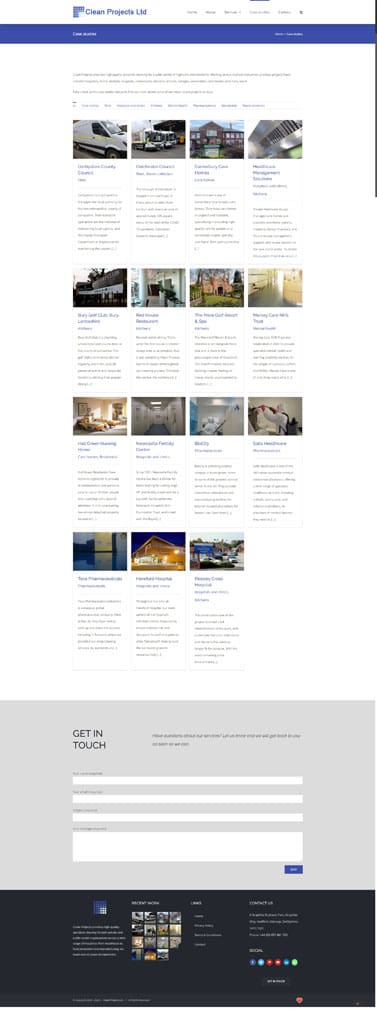Open the Newcastle Fertility Centre corridor thumbnail
Screen dimensions: 377x1024
(x=158, y=416)
